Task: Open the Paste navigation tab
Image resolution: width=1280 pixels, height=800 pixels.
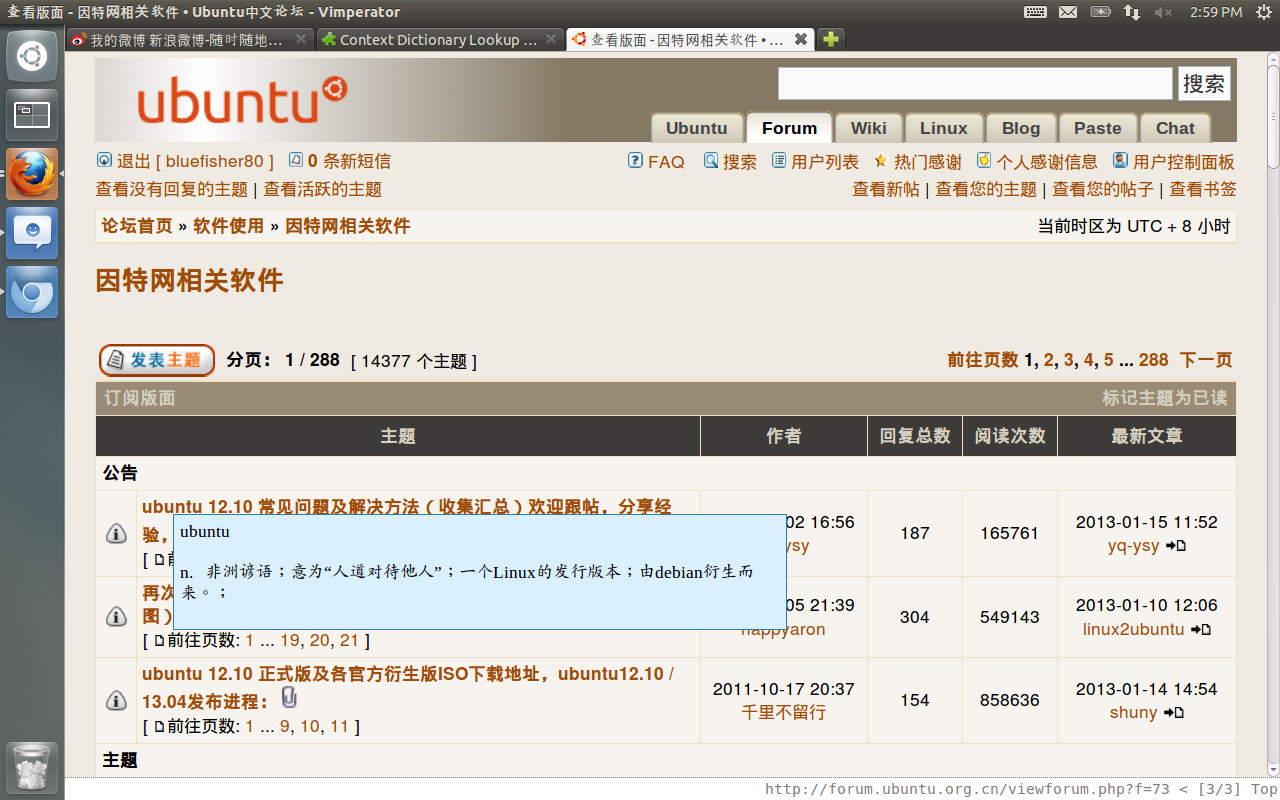Action: click(x=1098, y=128)
